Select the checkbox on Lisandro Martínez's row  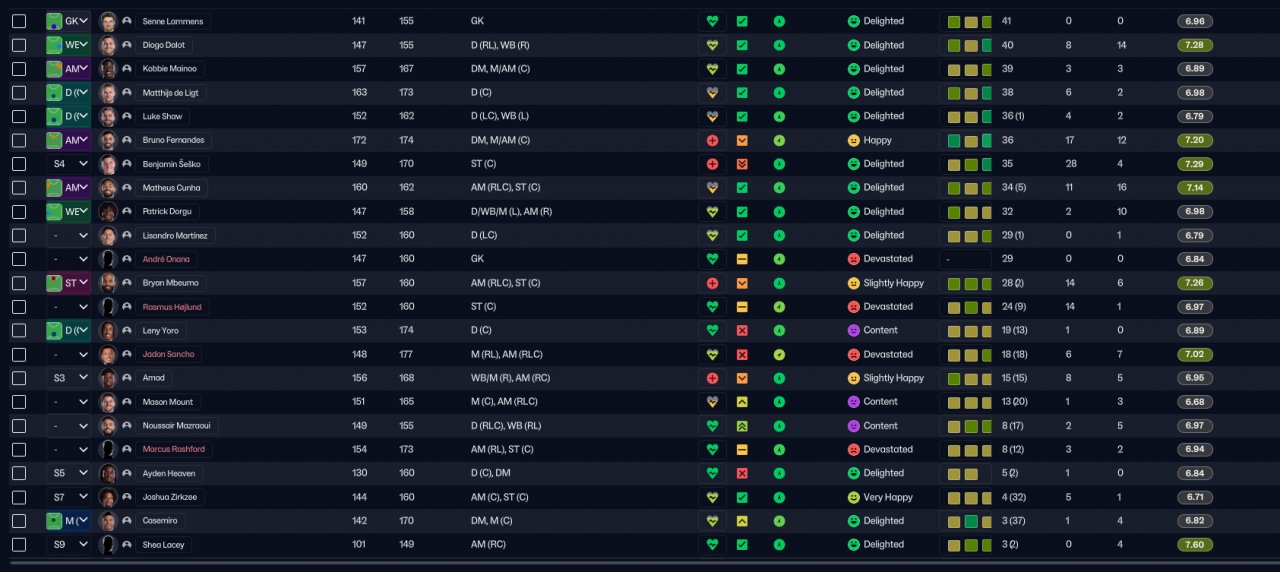(19, 235)
